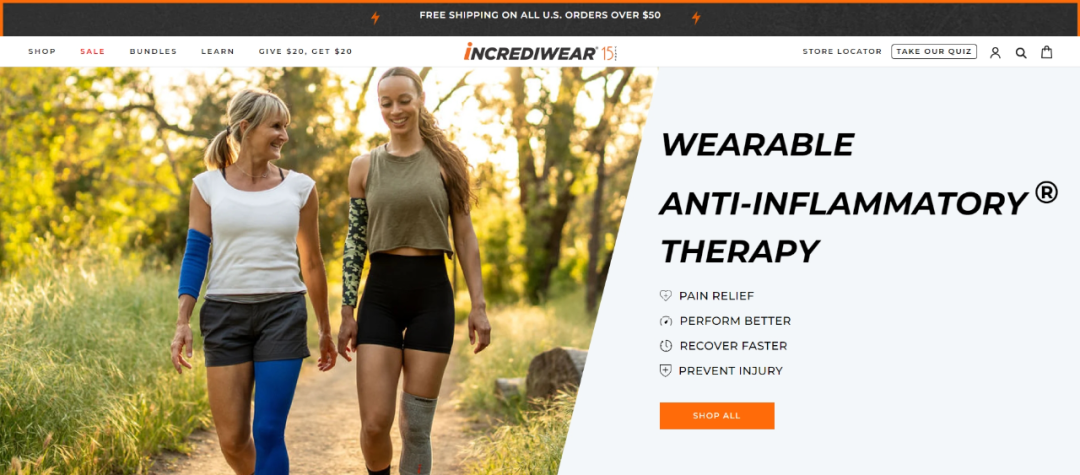Open Give $20, Get $20 page
Screen dimensions: 1080x475
click(x=305, y=52)
